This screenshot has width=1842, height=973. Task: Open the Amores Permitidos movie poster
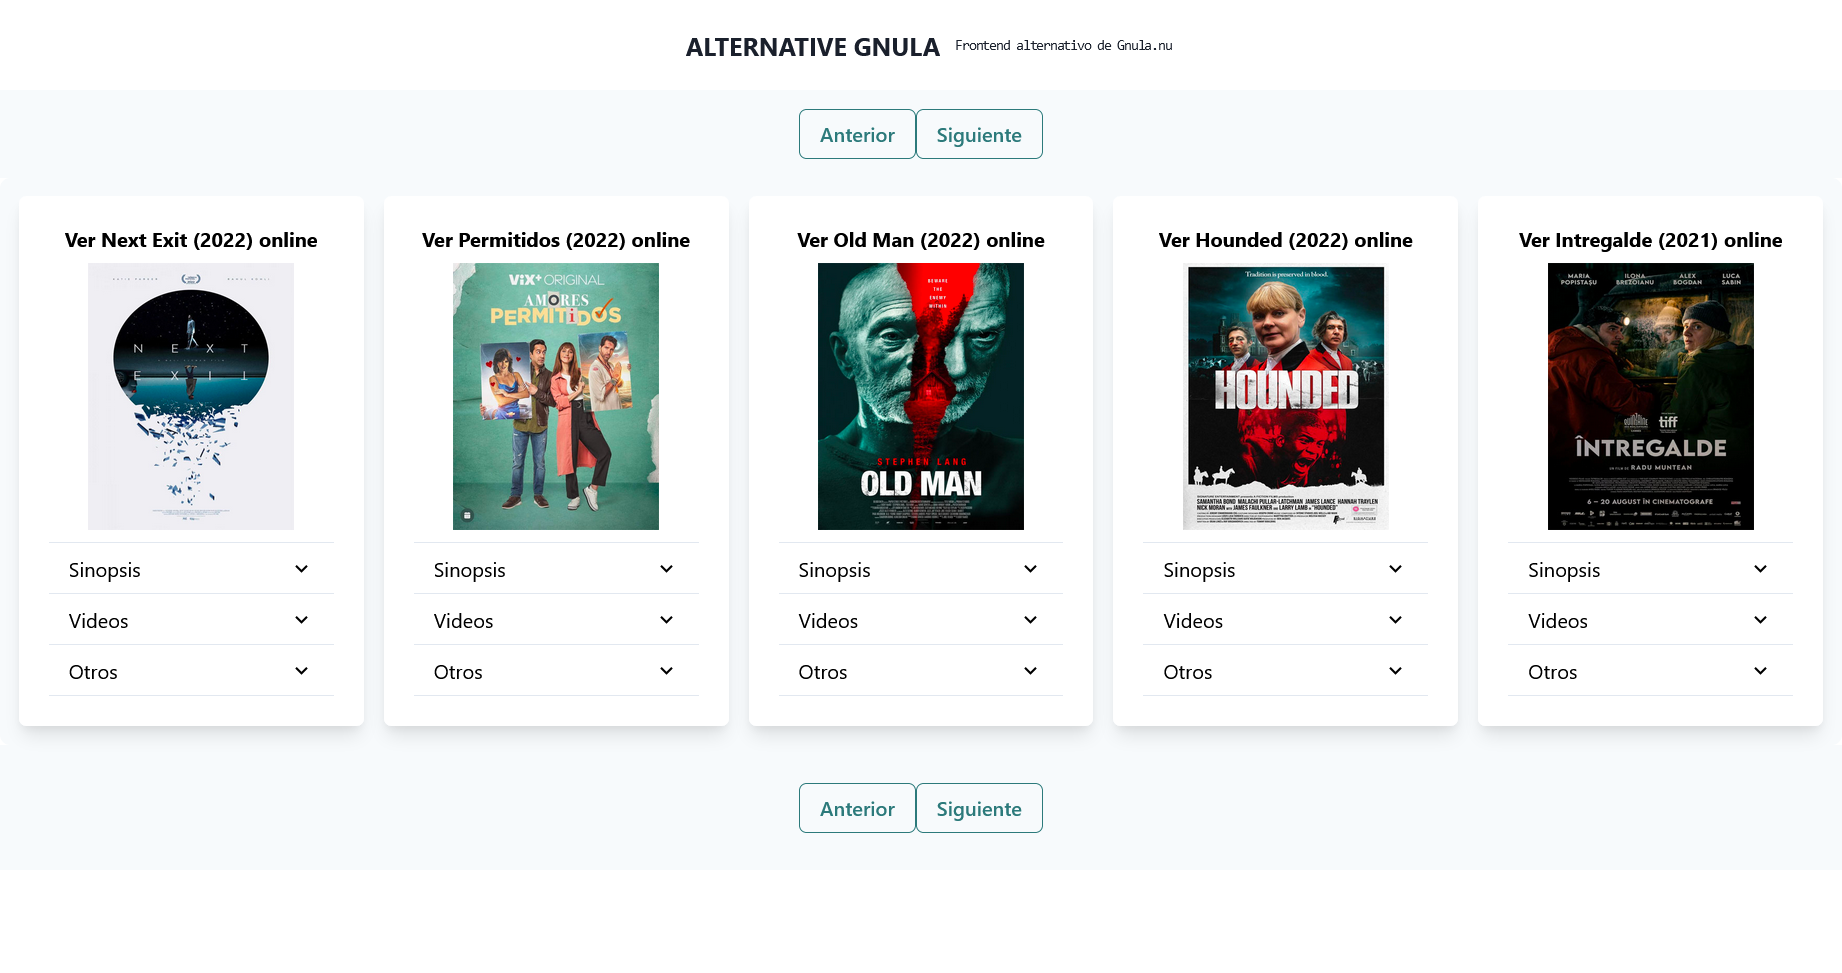[556, 396]
